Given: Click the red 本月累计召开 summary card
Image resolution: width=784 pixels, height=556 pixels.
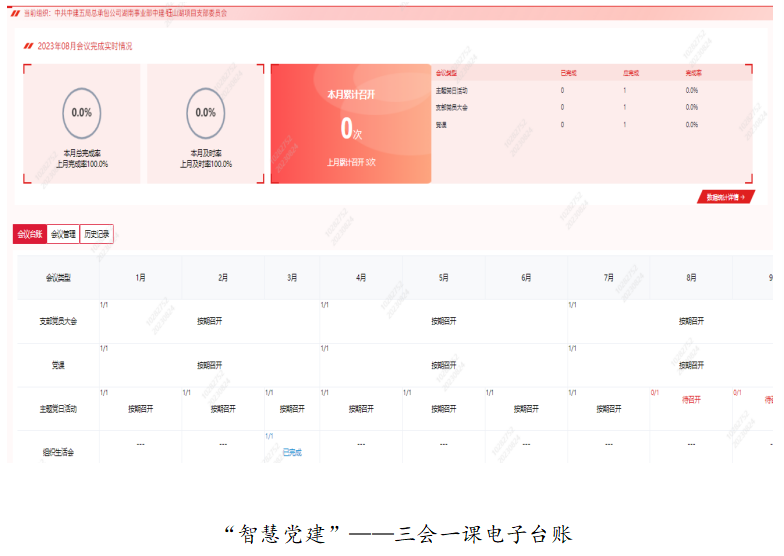Looking at the screenshot, I should point(351,124).
